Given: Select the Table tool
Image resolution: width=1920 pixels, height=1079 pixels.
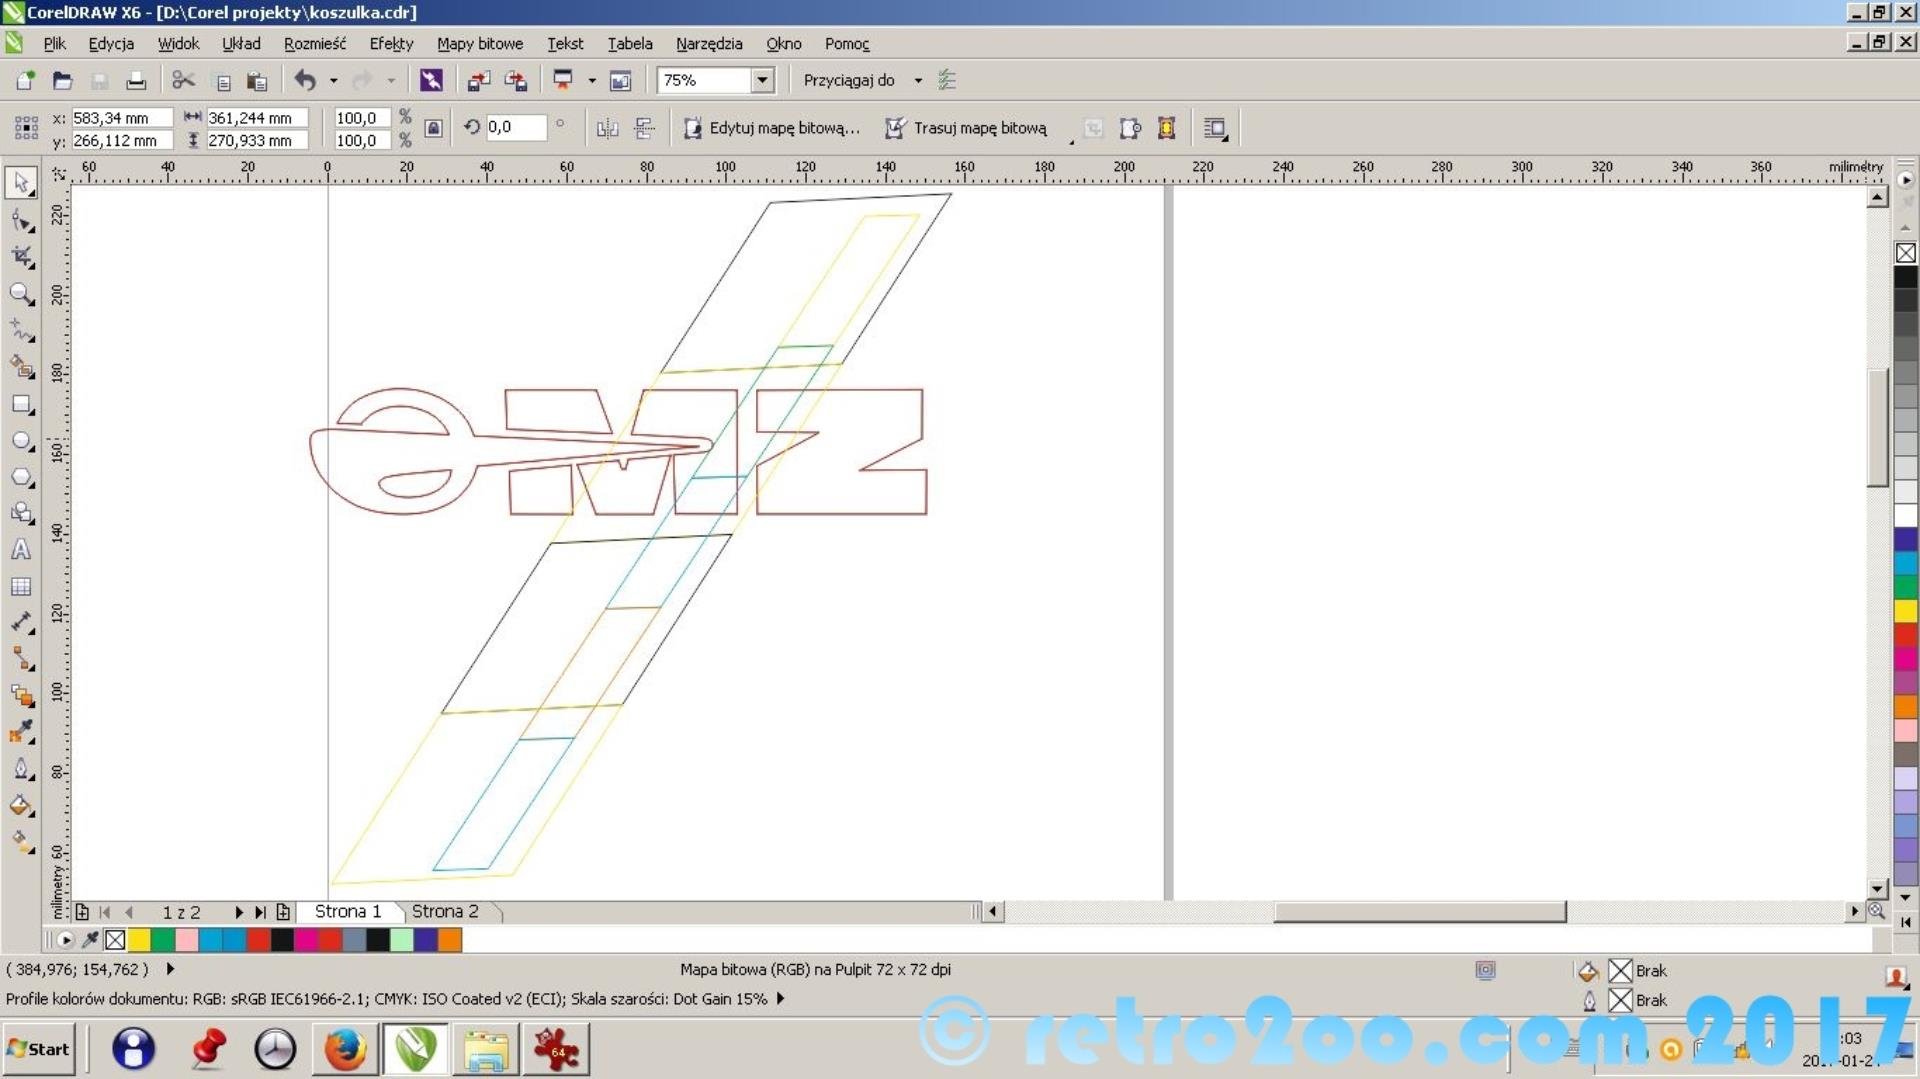Looking at the screenshot, I should click(x=21, y=587).
